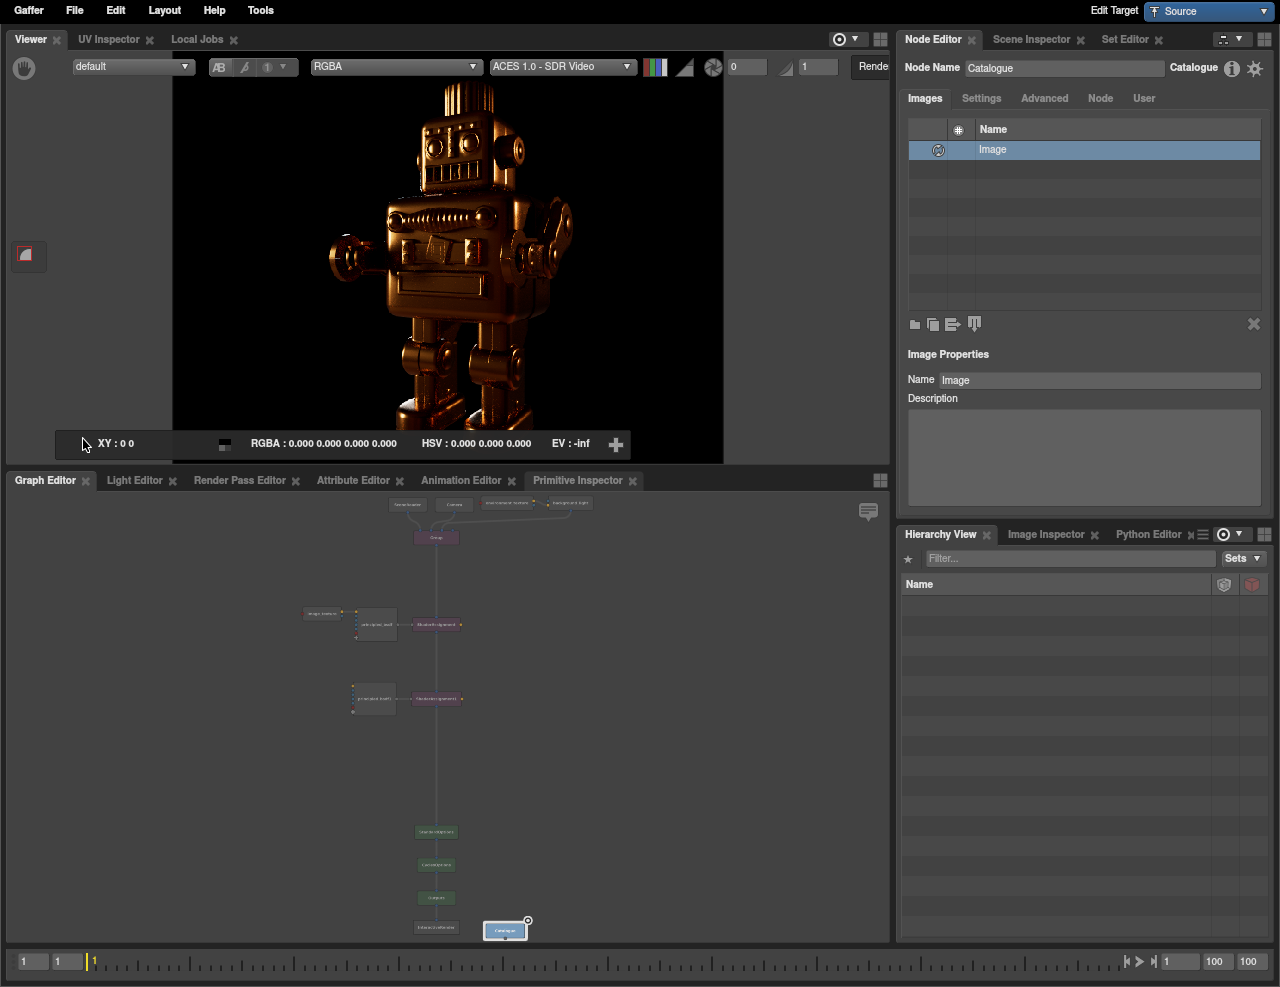1280x987 pixels.
Task: Open the 'default' view dropdown
Action: pyautogui.click(x=133, y=67)
